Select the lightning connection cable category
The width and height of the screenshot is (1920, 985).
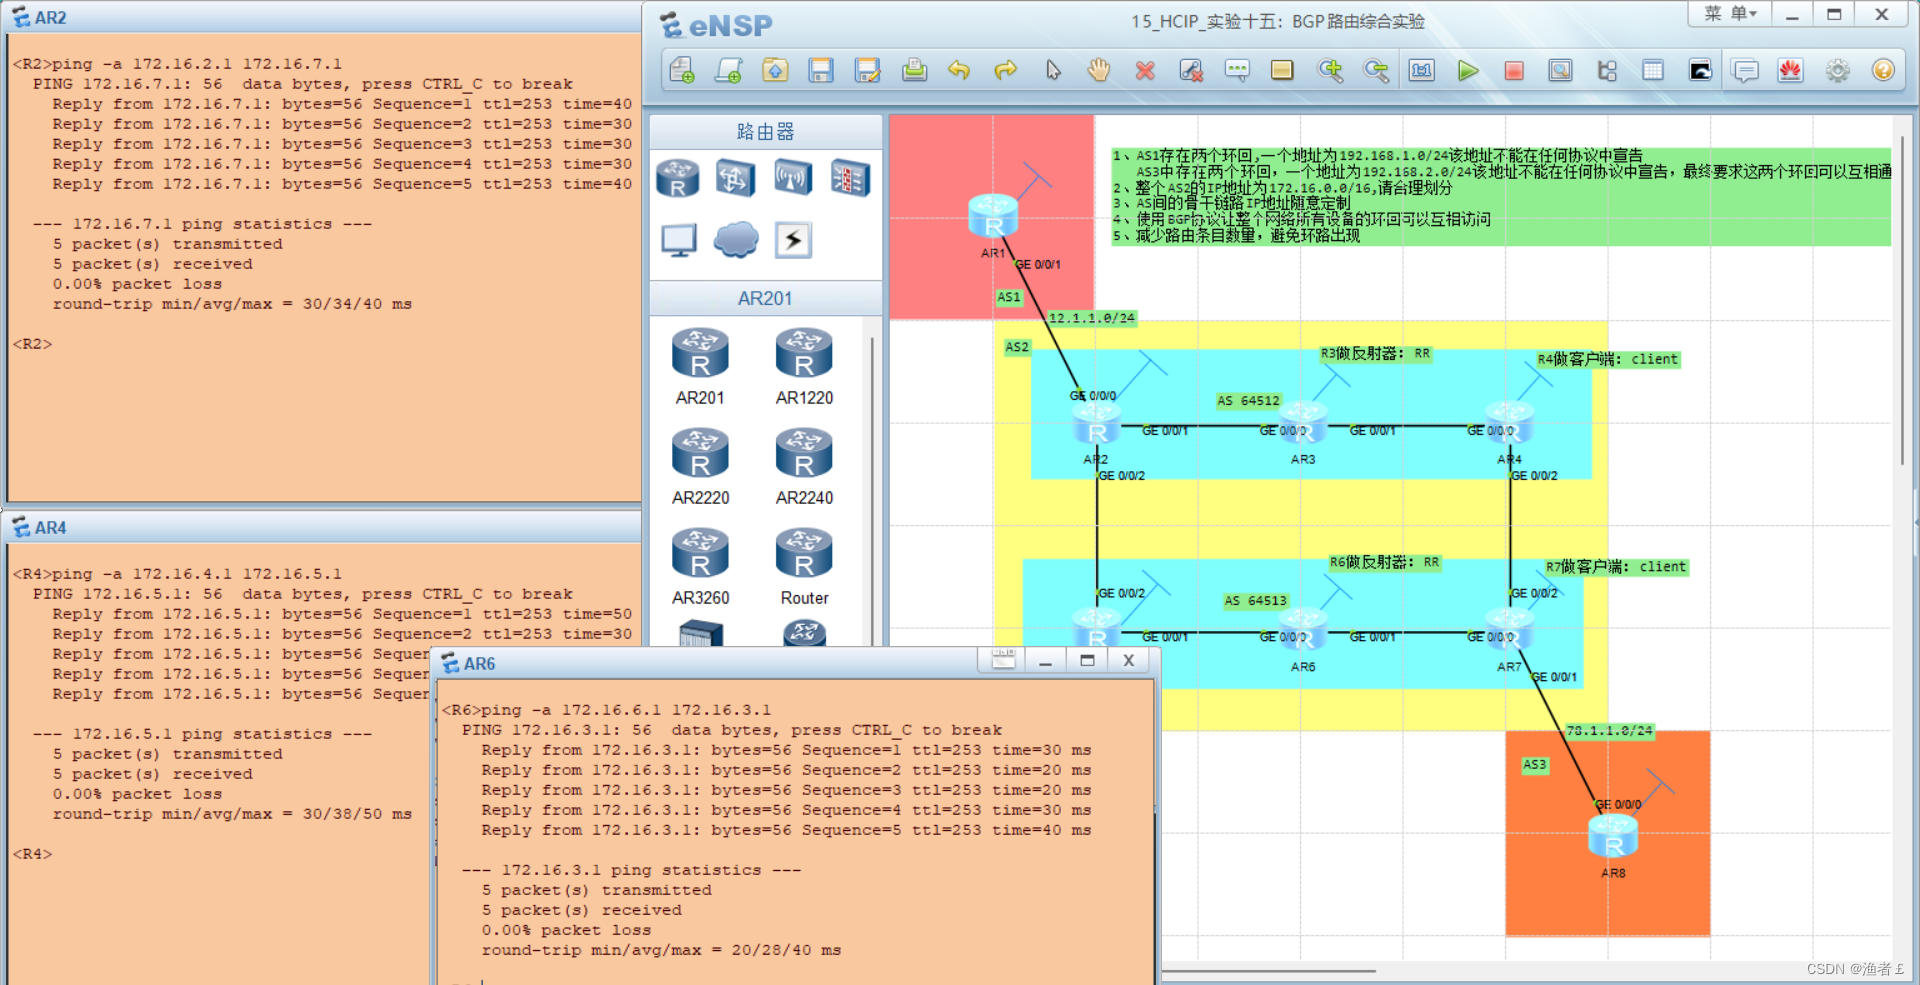coord(793,240)
